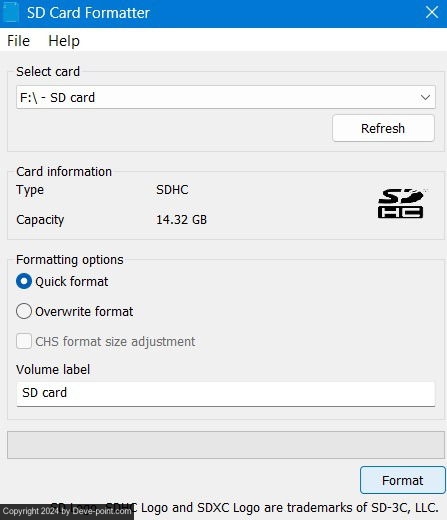Focus the Volume label text field

pyautogui.click(x=226, y=394)
